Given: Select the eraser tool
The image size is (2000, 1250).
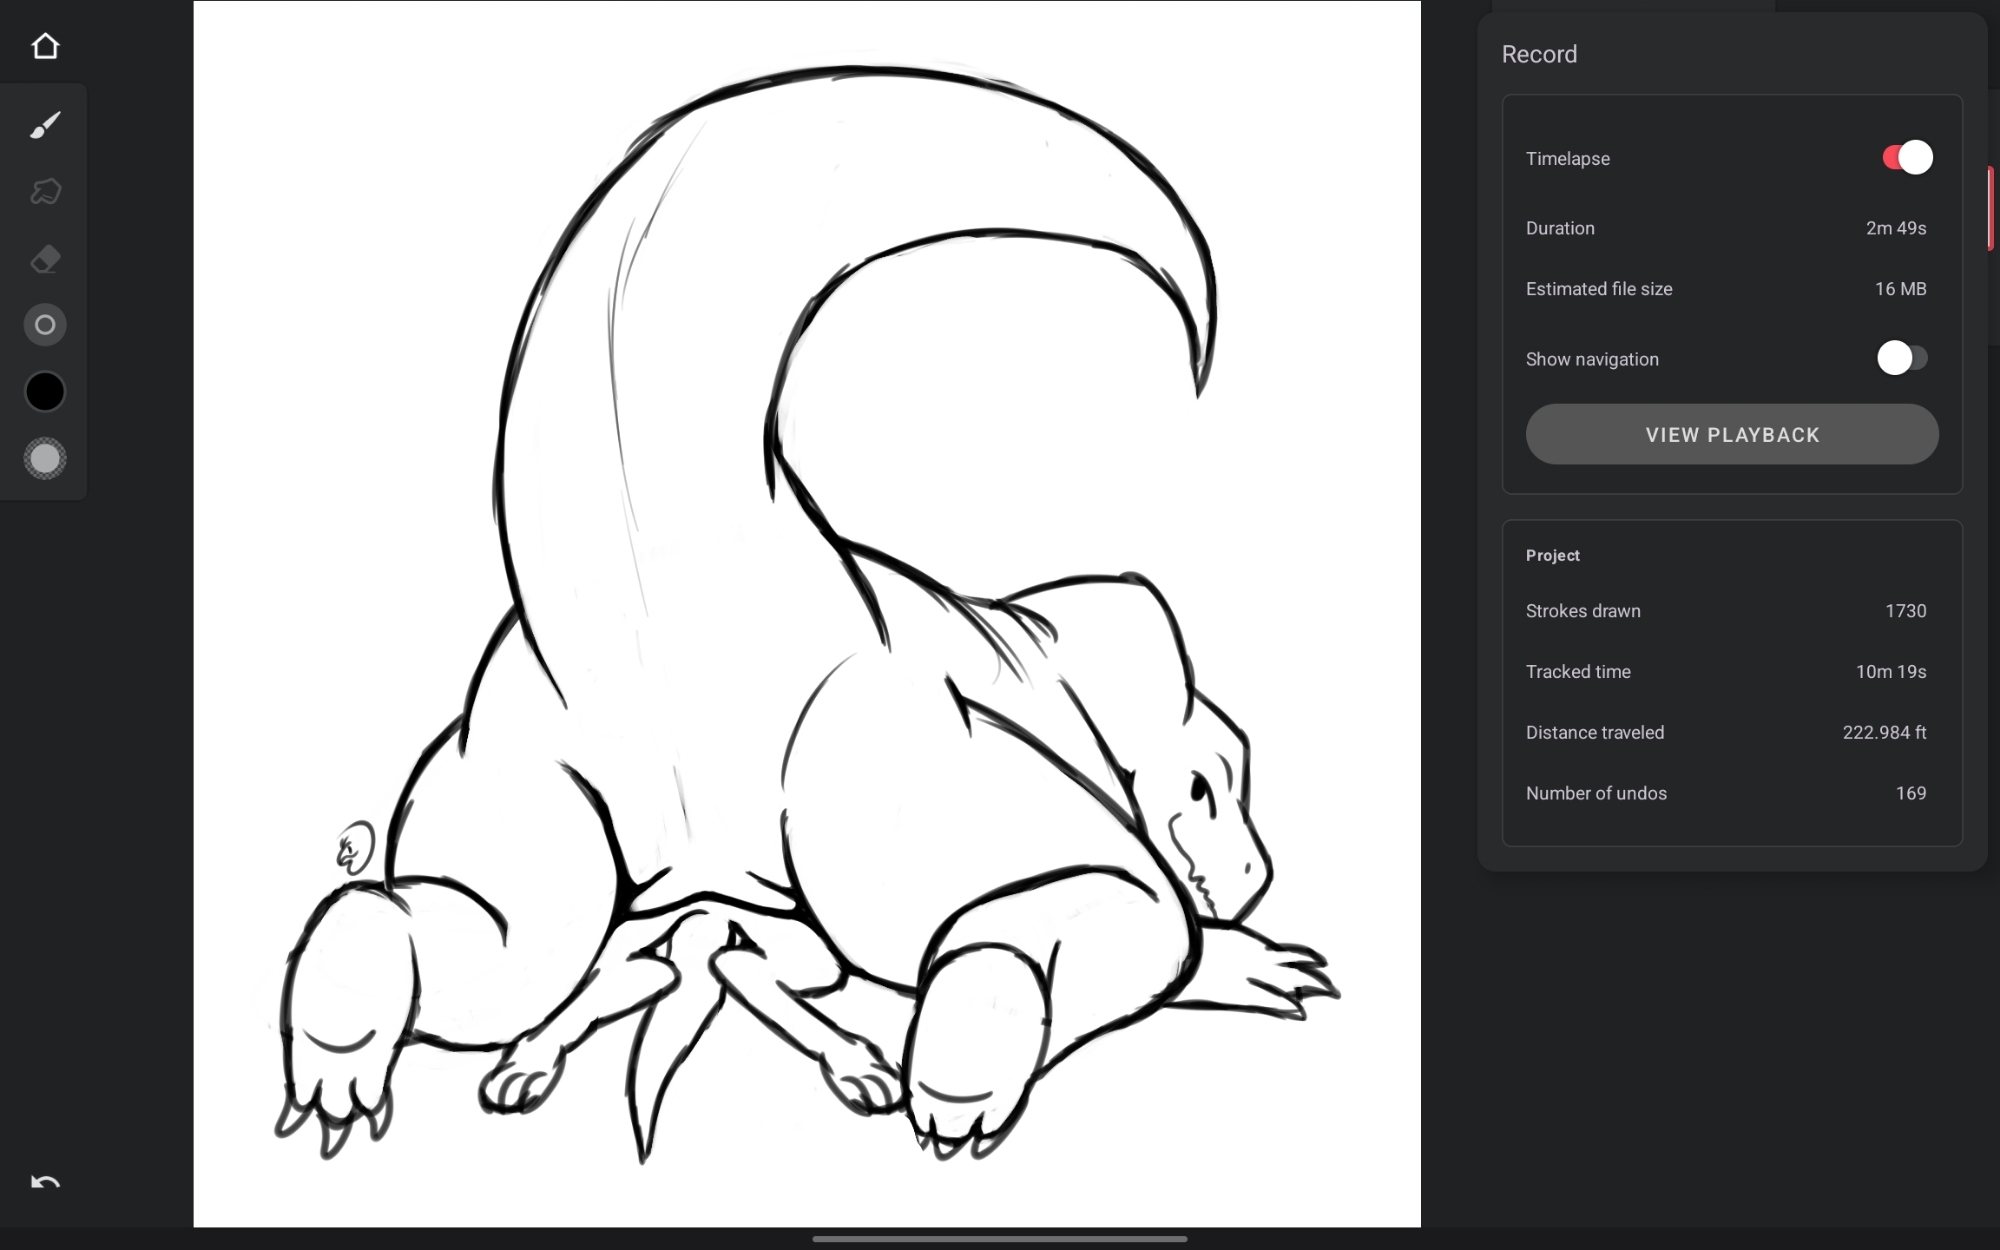Looking at the screenshot, I should [45, 259].
